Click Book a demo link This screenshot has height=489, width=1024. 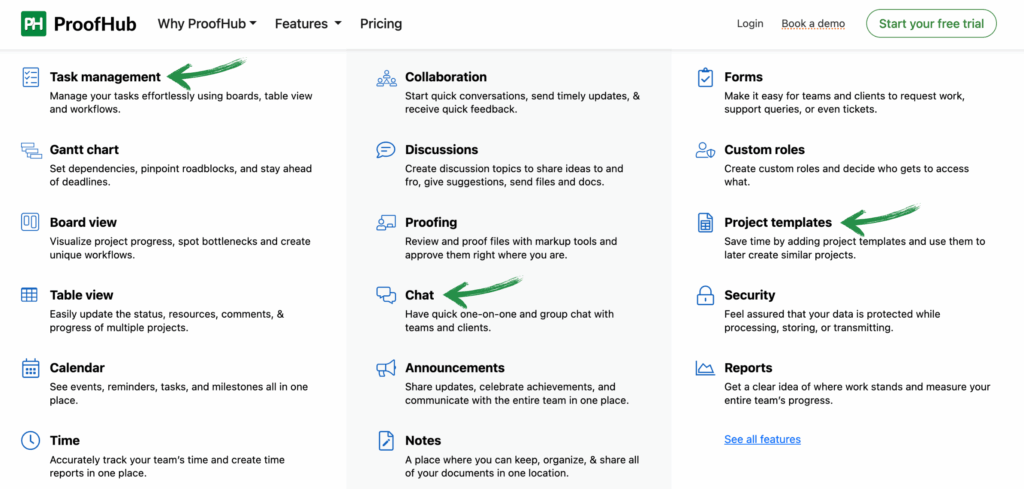point(813,24)
